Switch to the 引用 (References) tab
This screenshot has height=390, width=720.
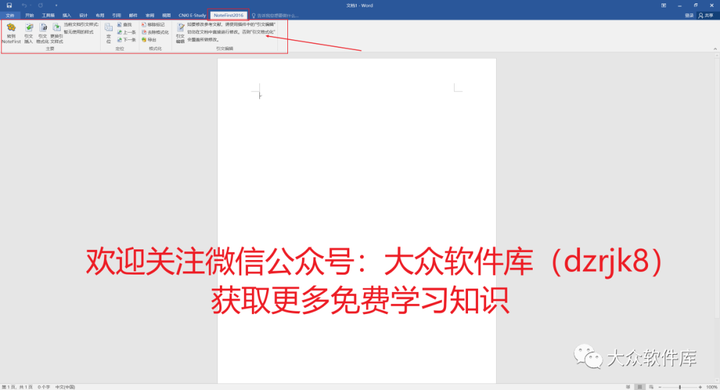pos(117,15)
